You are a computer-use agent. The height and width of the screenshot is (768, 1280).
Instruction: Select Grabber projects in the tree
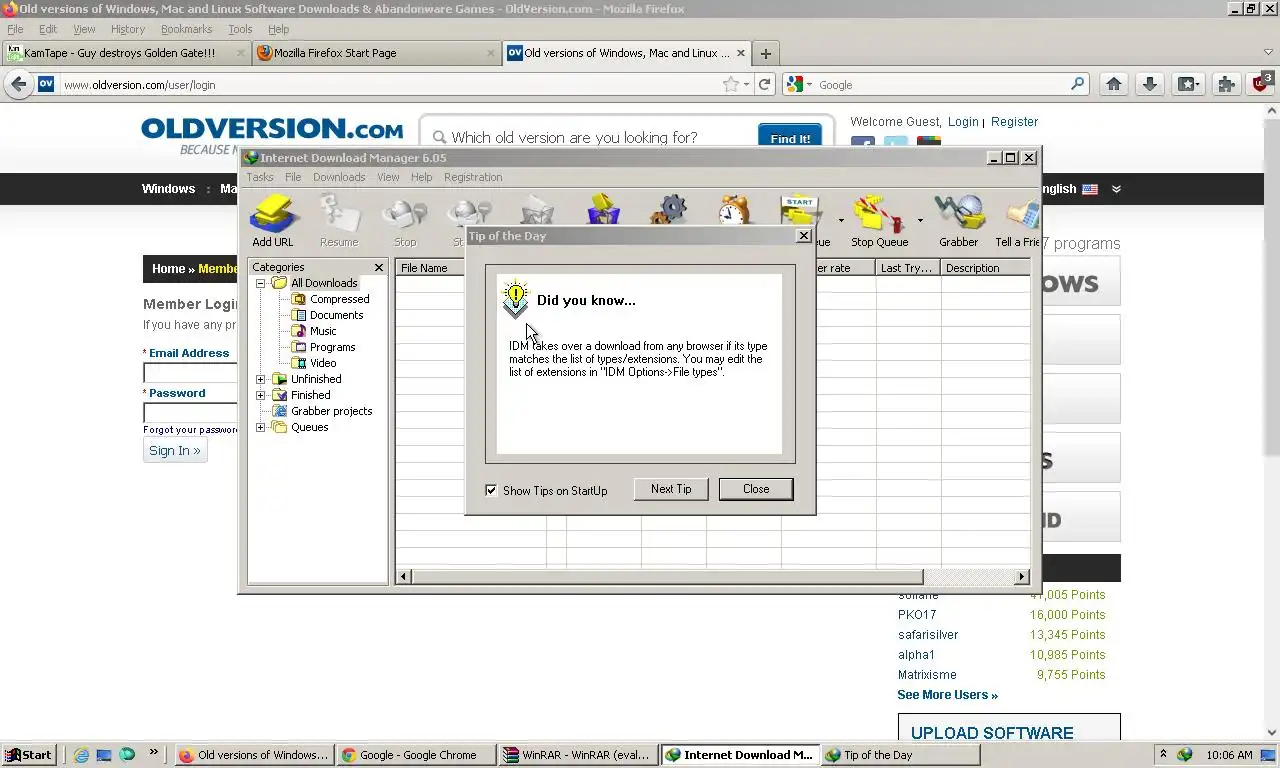click(x=331, y=411)
